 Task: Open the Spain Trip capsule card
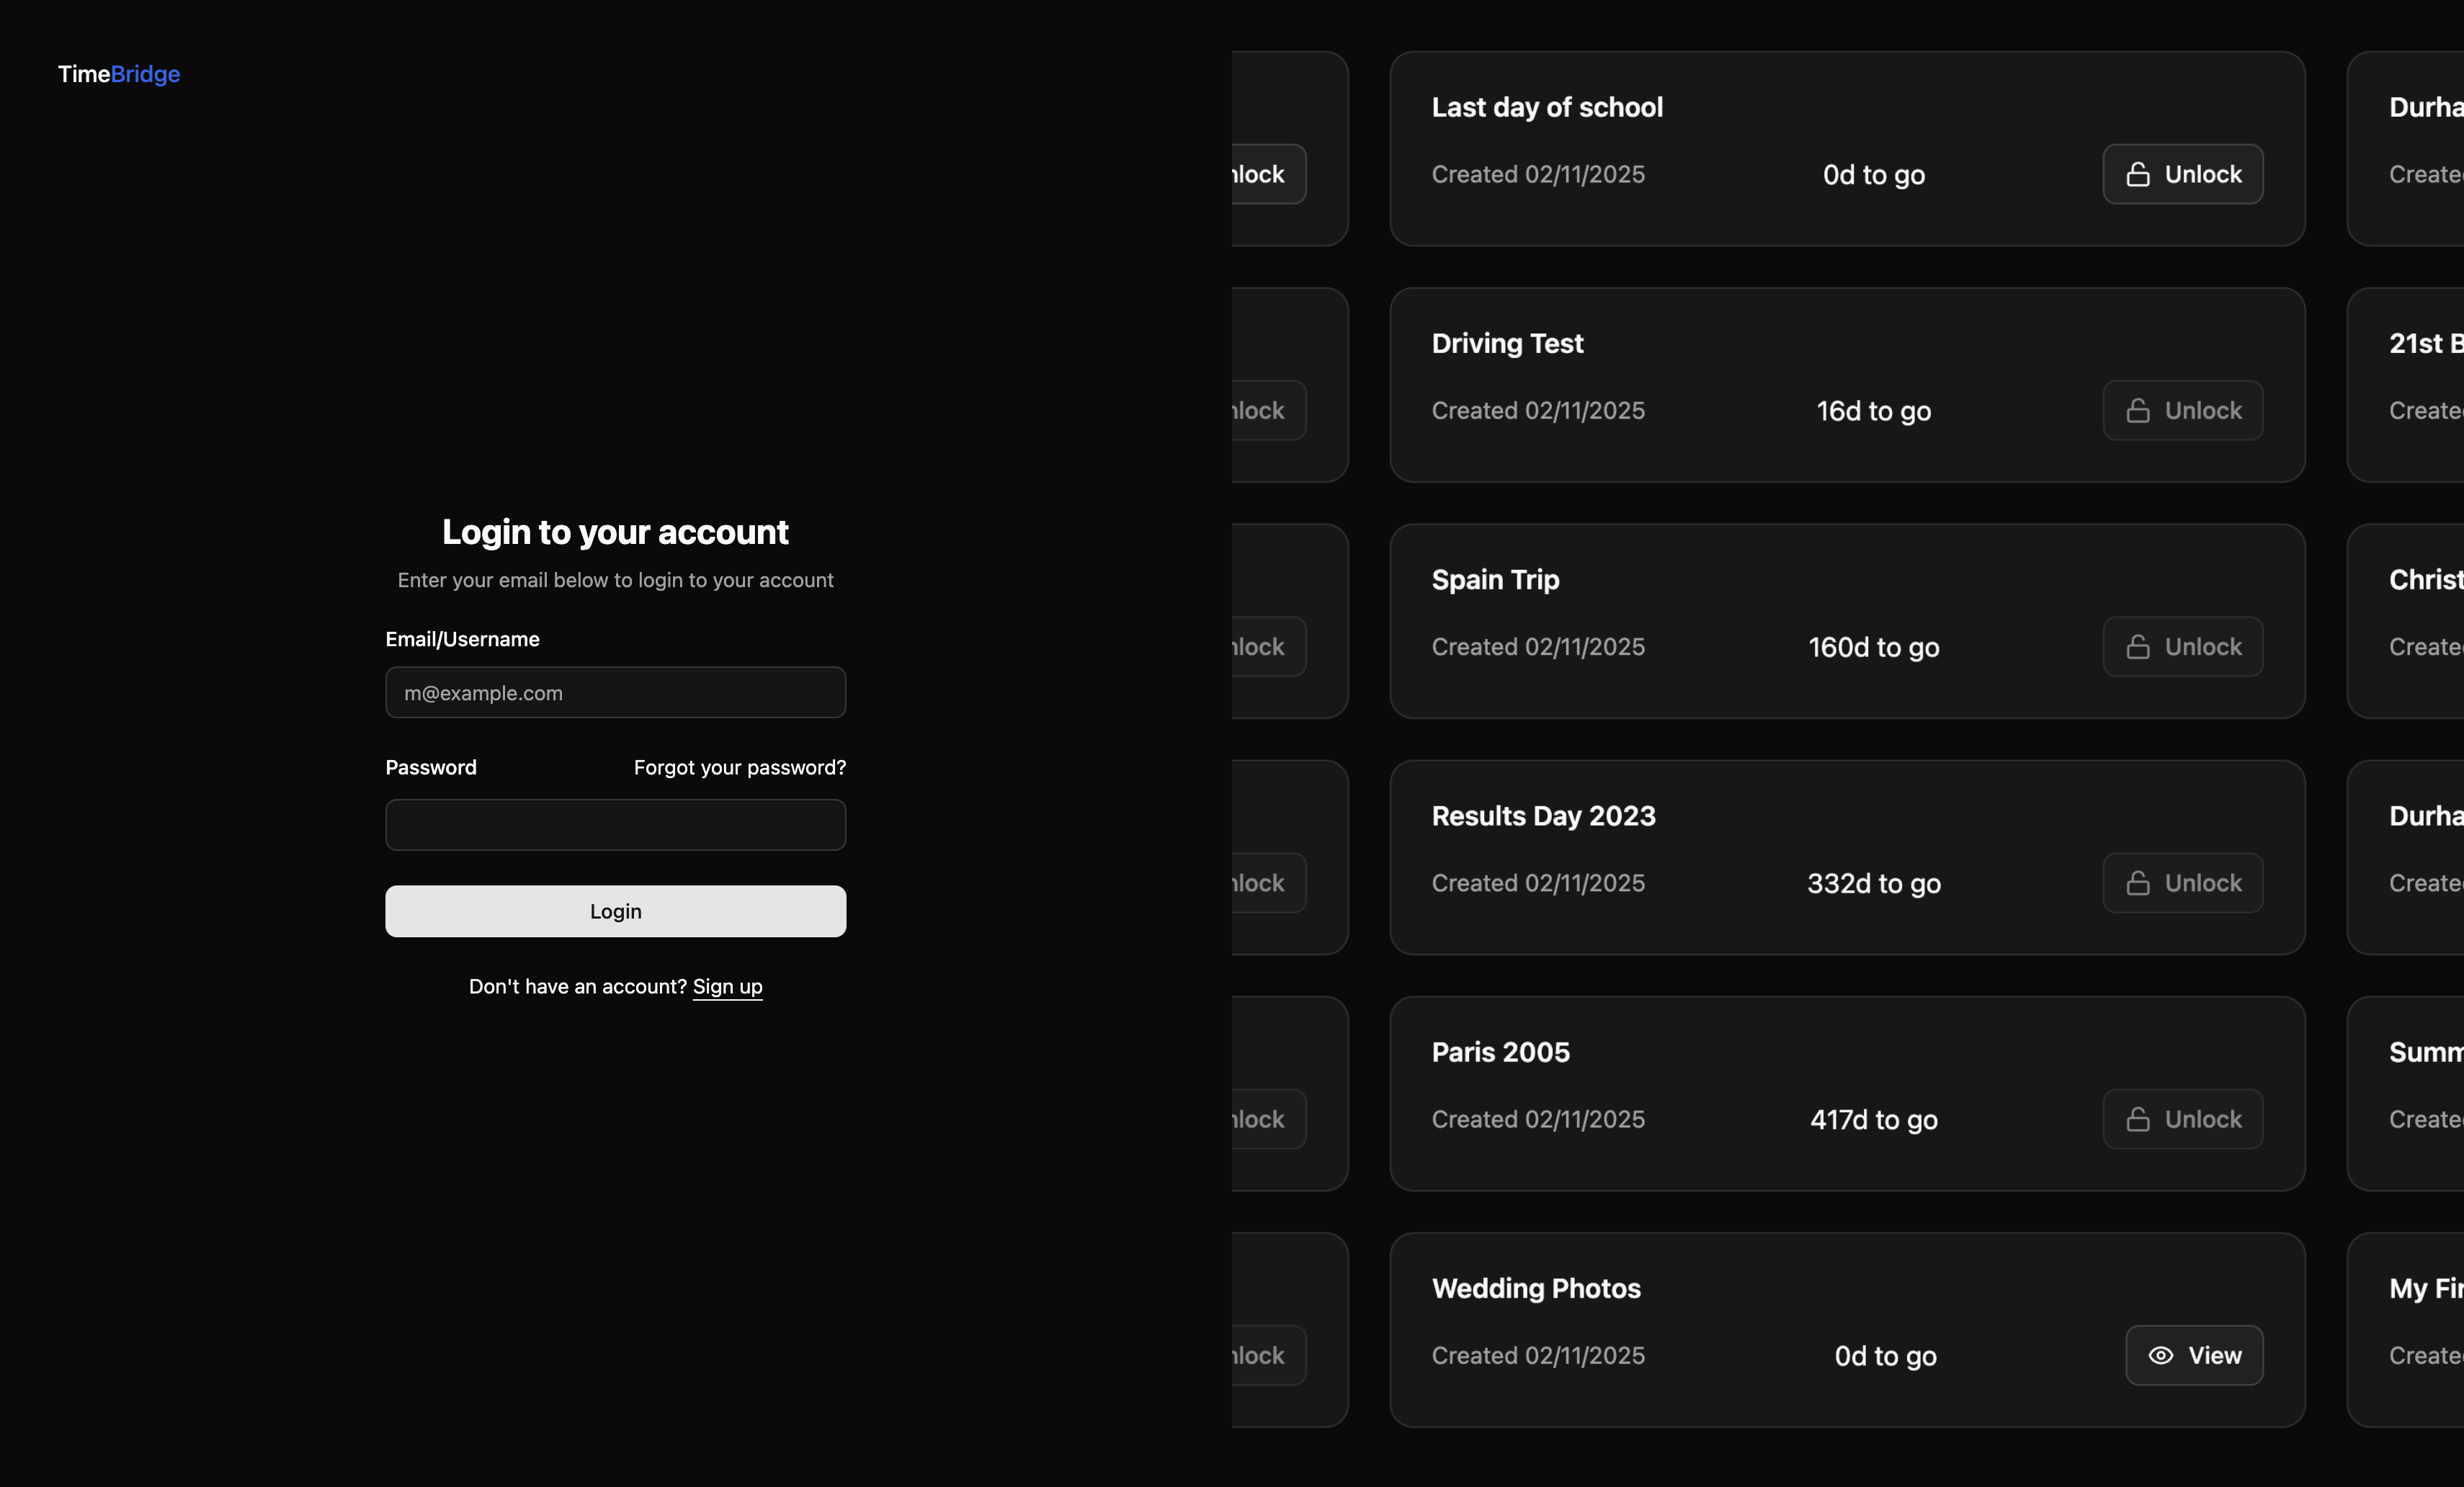click(1495, 580)
